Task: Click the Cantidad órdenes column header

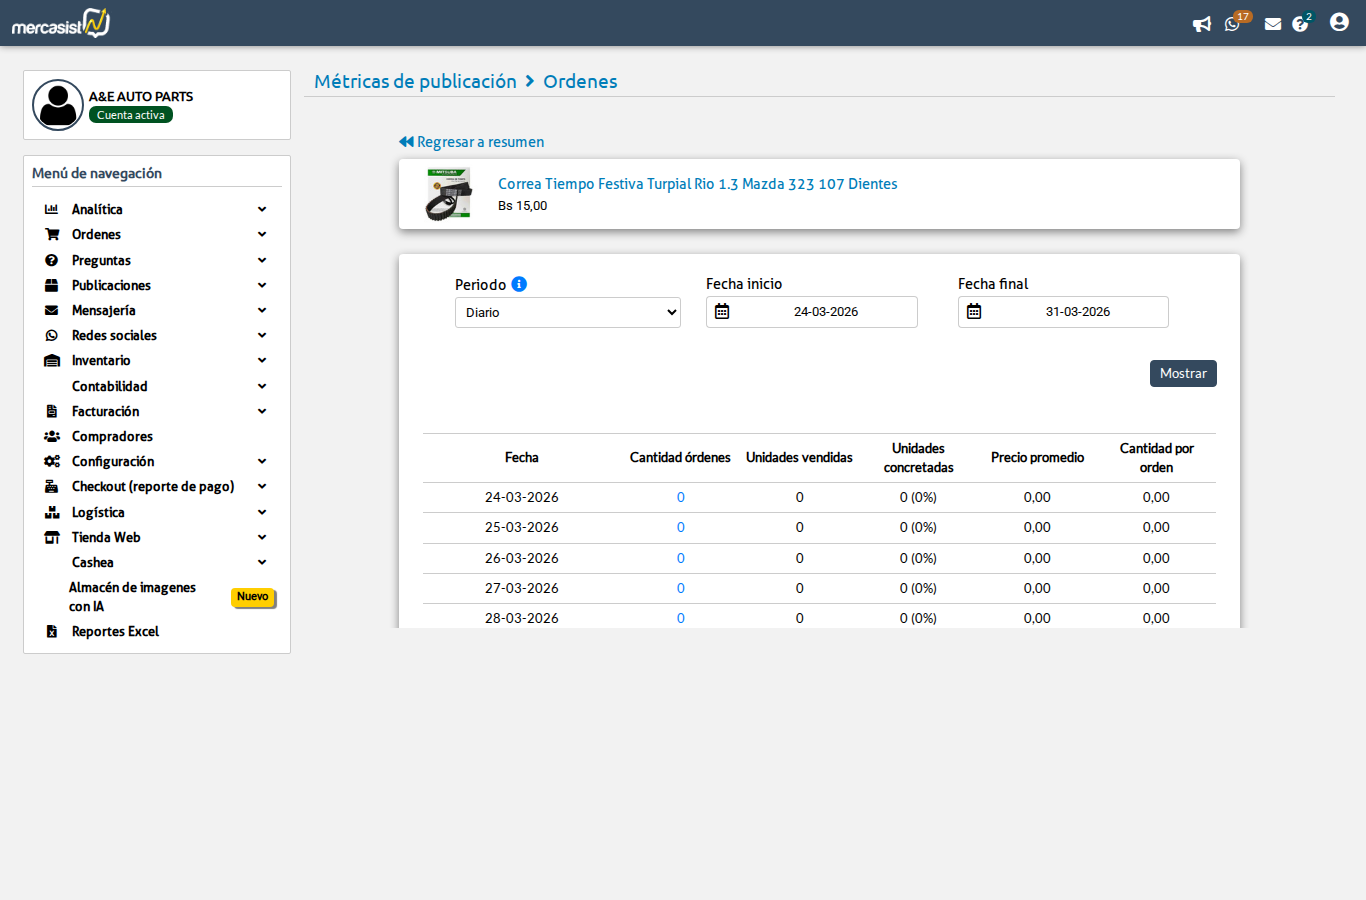Action: point(680,458)
